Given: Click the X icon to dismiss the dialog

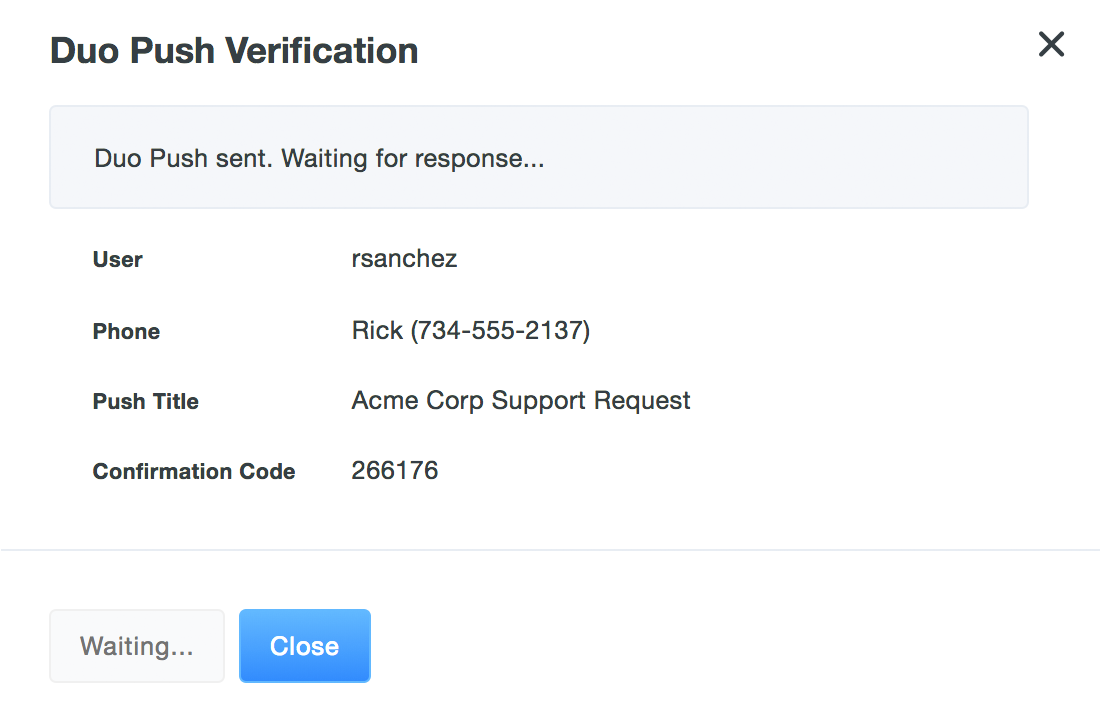Looking at the screenshot, I should [1051, 44].
